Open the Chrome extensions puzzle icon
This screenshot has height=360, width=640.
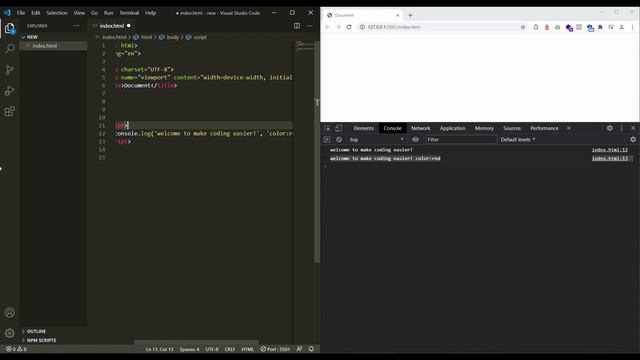tap(600, 27)
